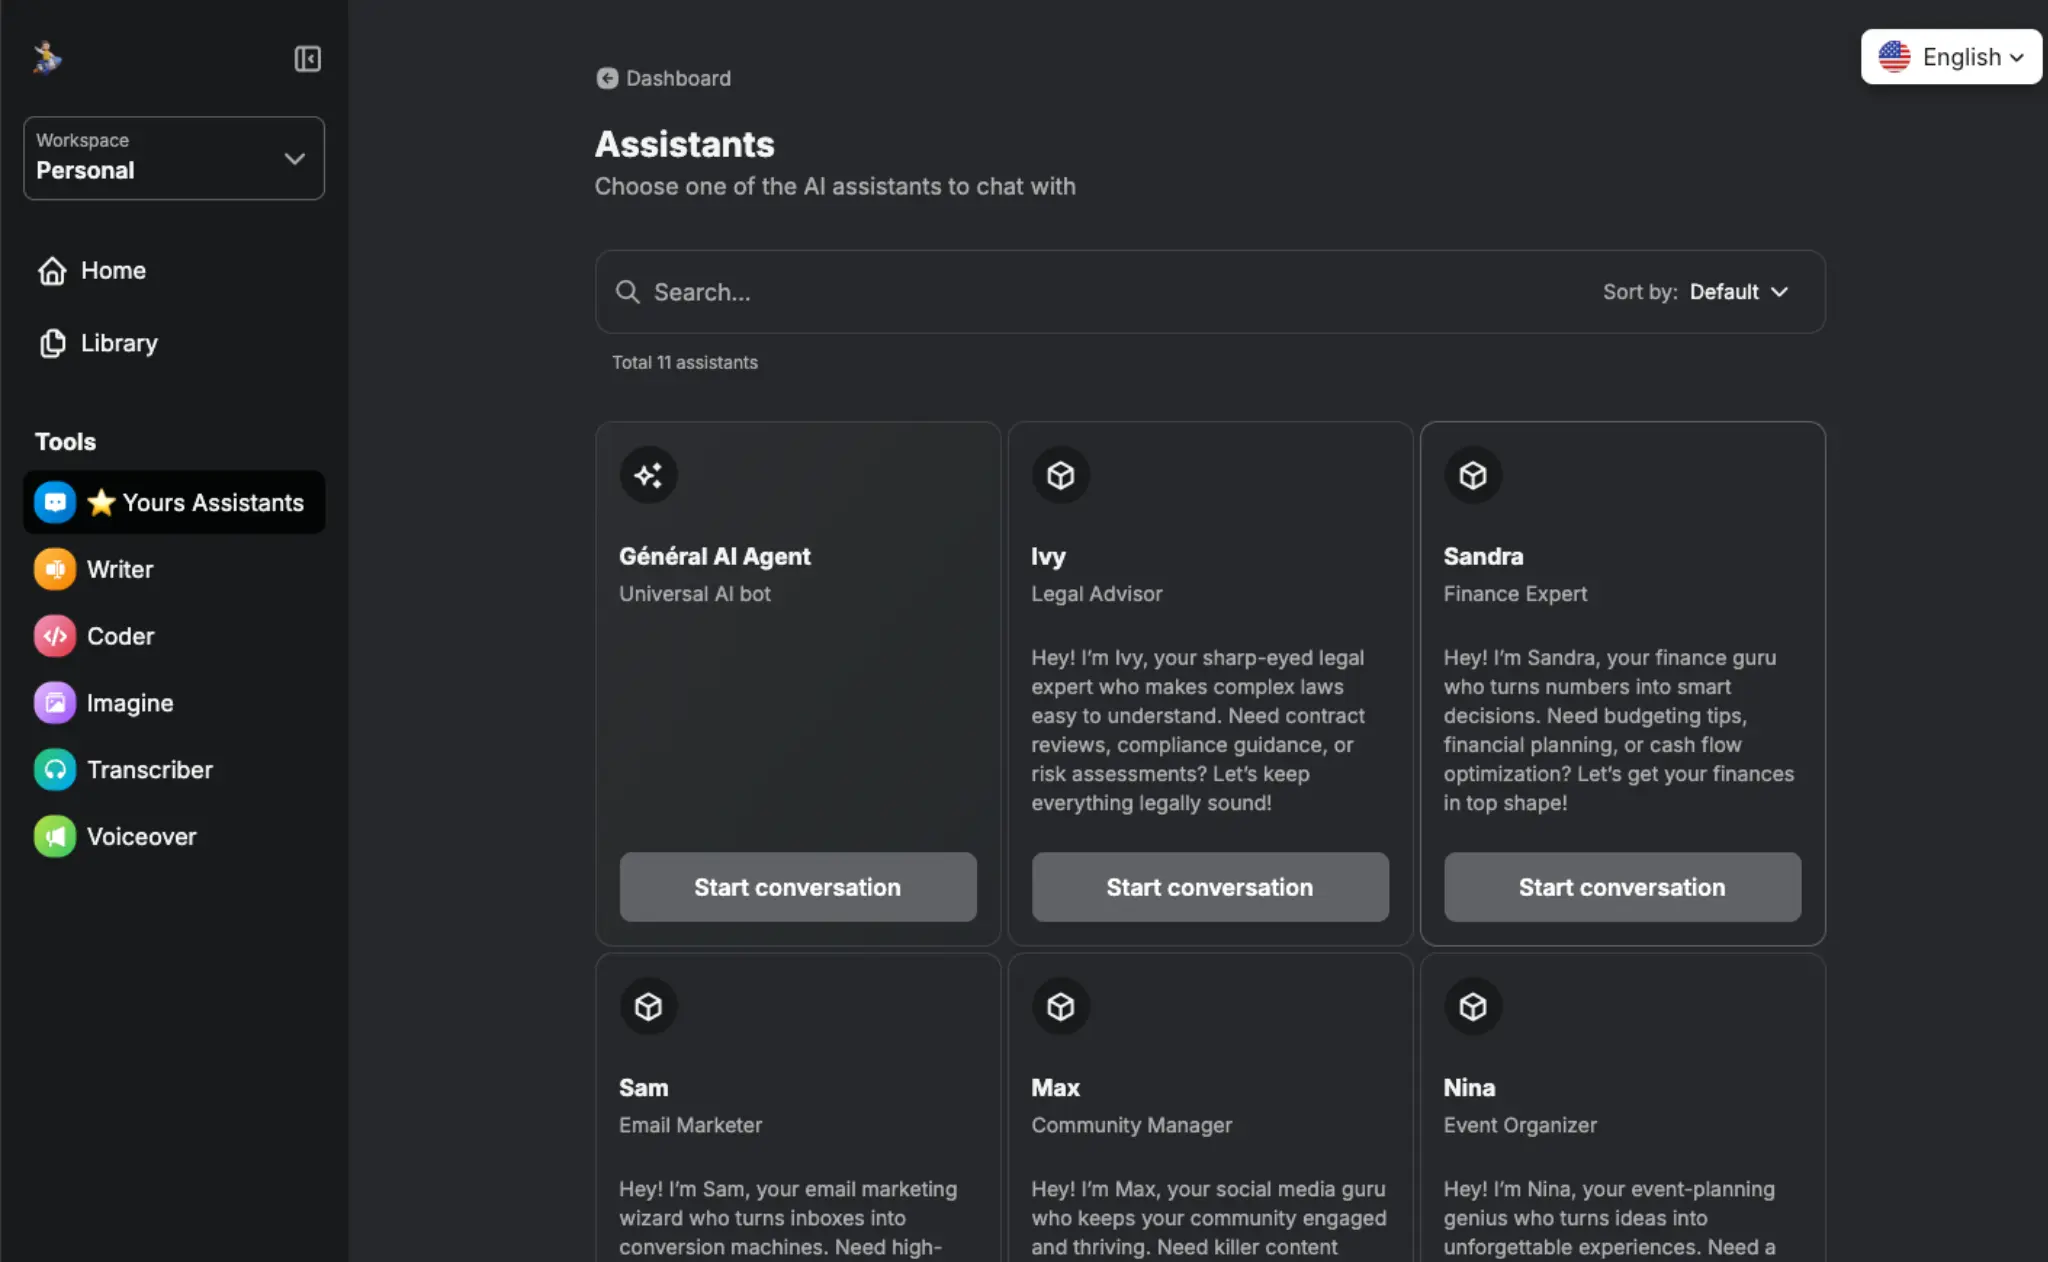2048x1262 pixels.
Task: Select the Imagine image tool
Action: tap(129, 702)
